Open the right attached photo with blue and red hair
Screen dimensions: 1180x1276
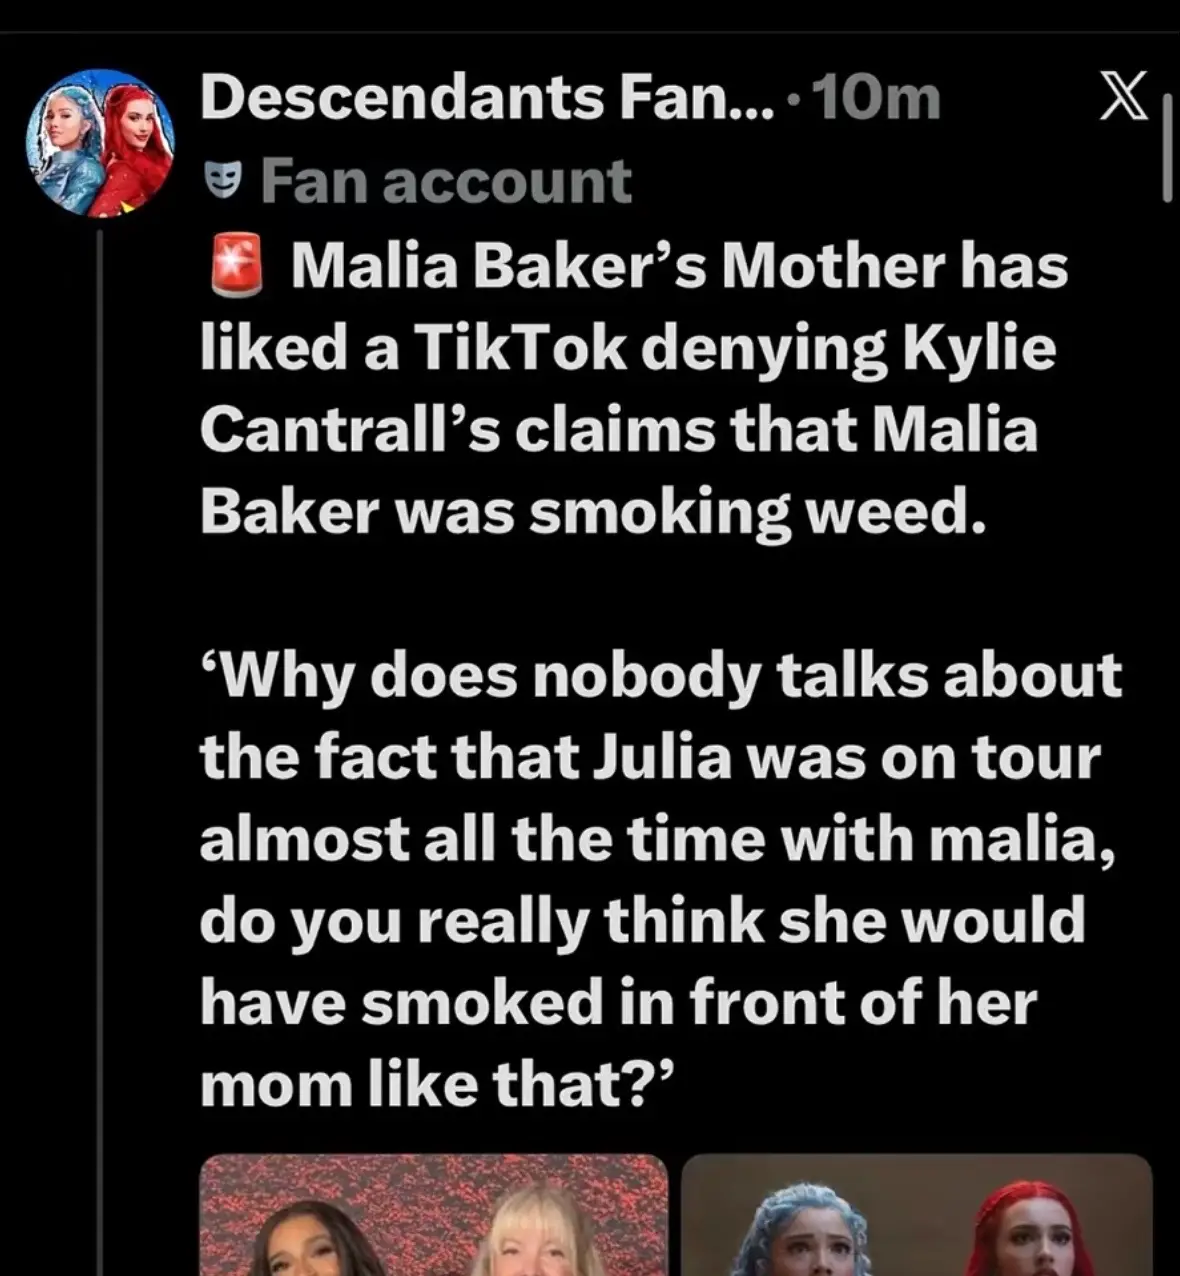coord(917,1215)
